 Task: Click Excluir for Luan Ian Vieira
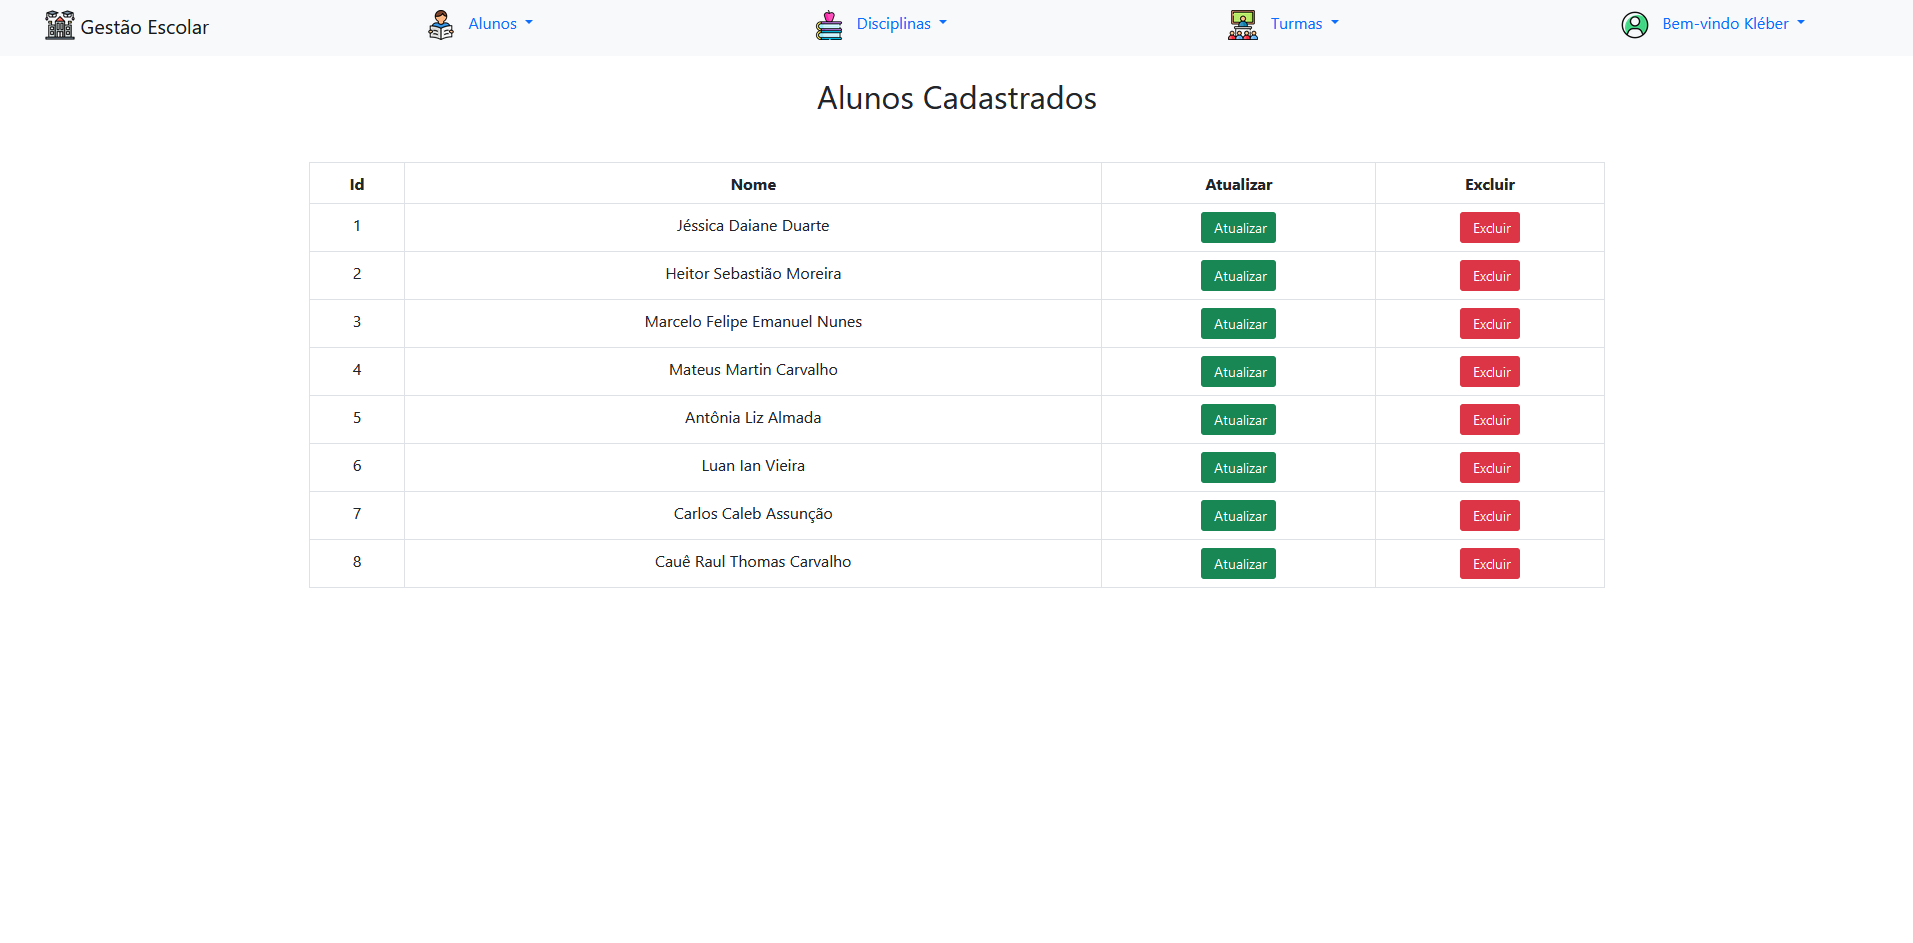(x=1489, y=467)
